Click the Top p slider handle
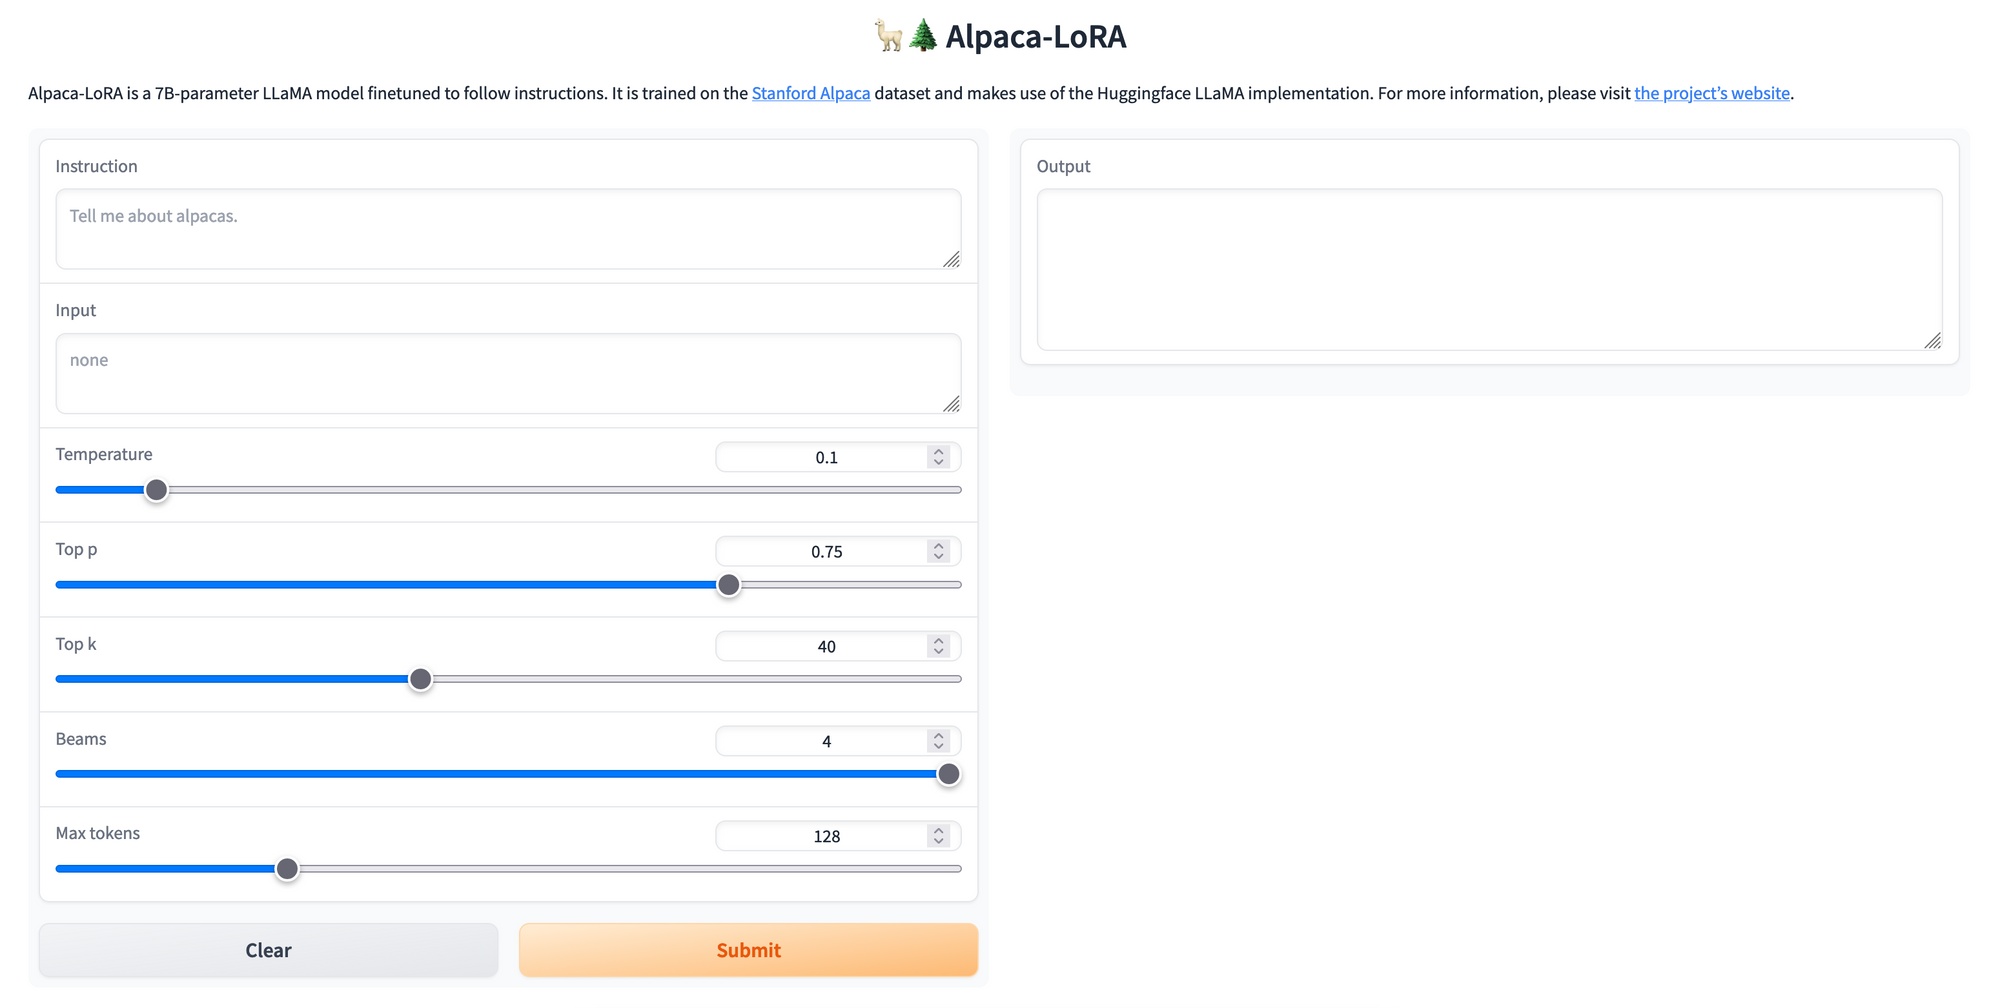Viewport: 2000px width, 1008px height. click(729, 585)
